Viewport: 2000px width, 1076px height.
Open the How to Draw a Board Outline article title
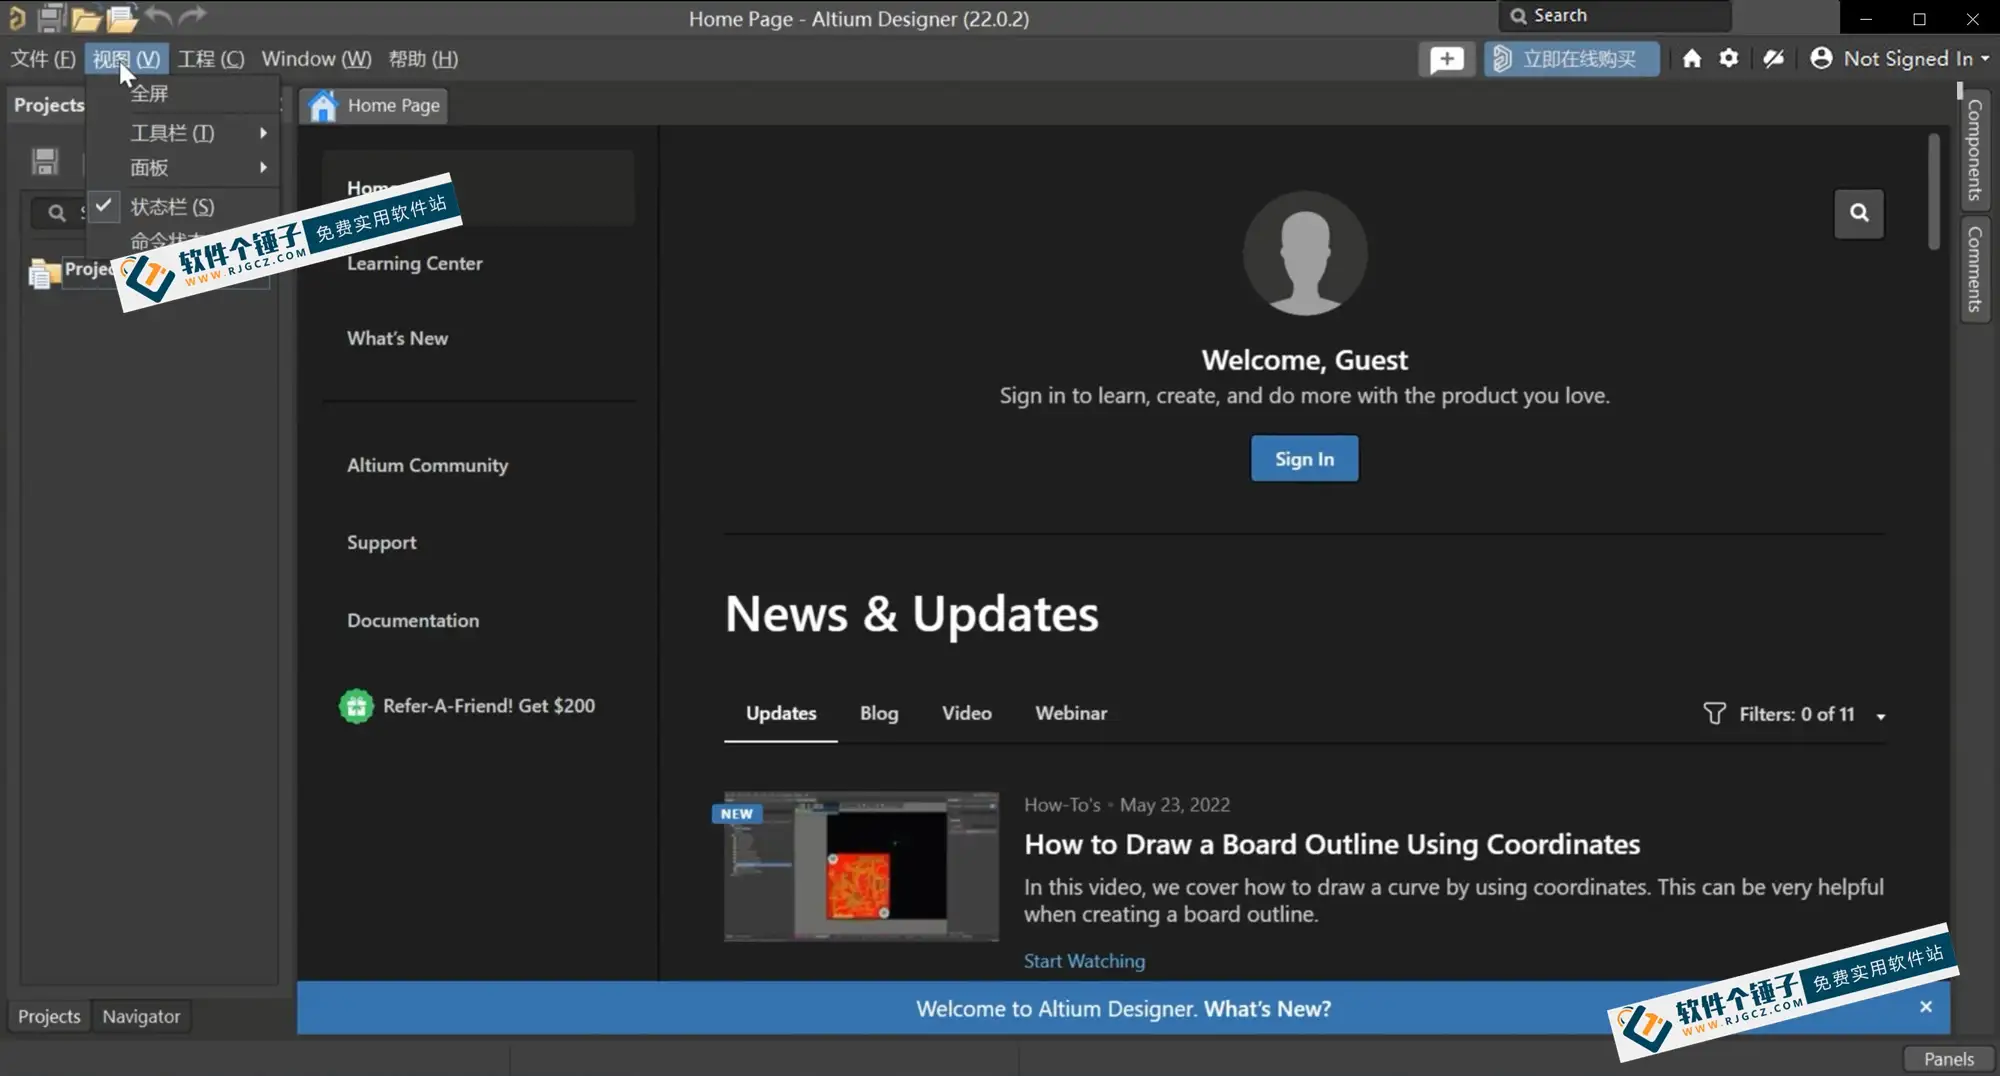coord(1331,844)
